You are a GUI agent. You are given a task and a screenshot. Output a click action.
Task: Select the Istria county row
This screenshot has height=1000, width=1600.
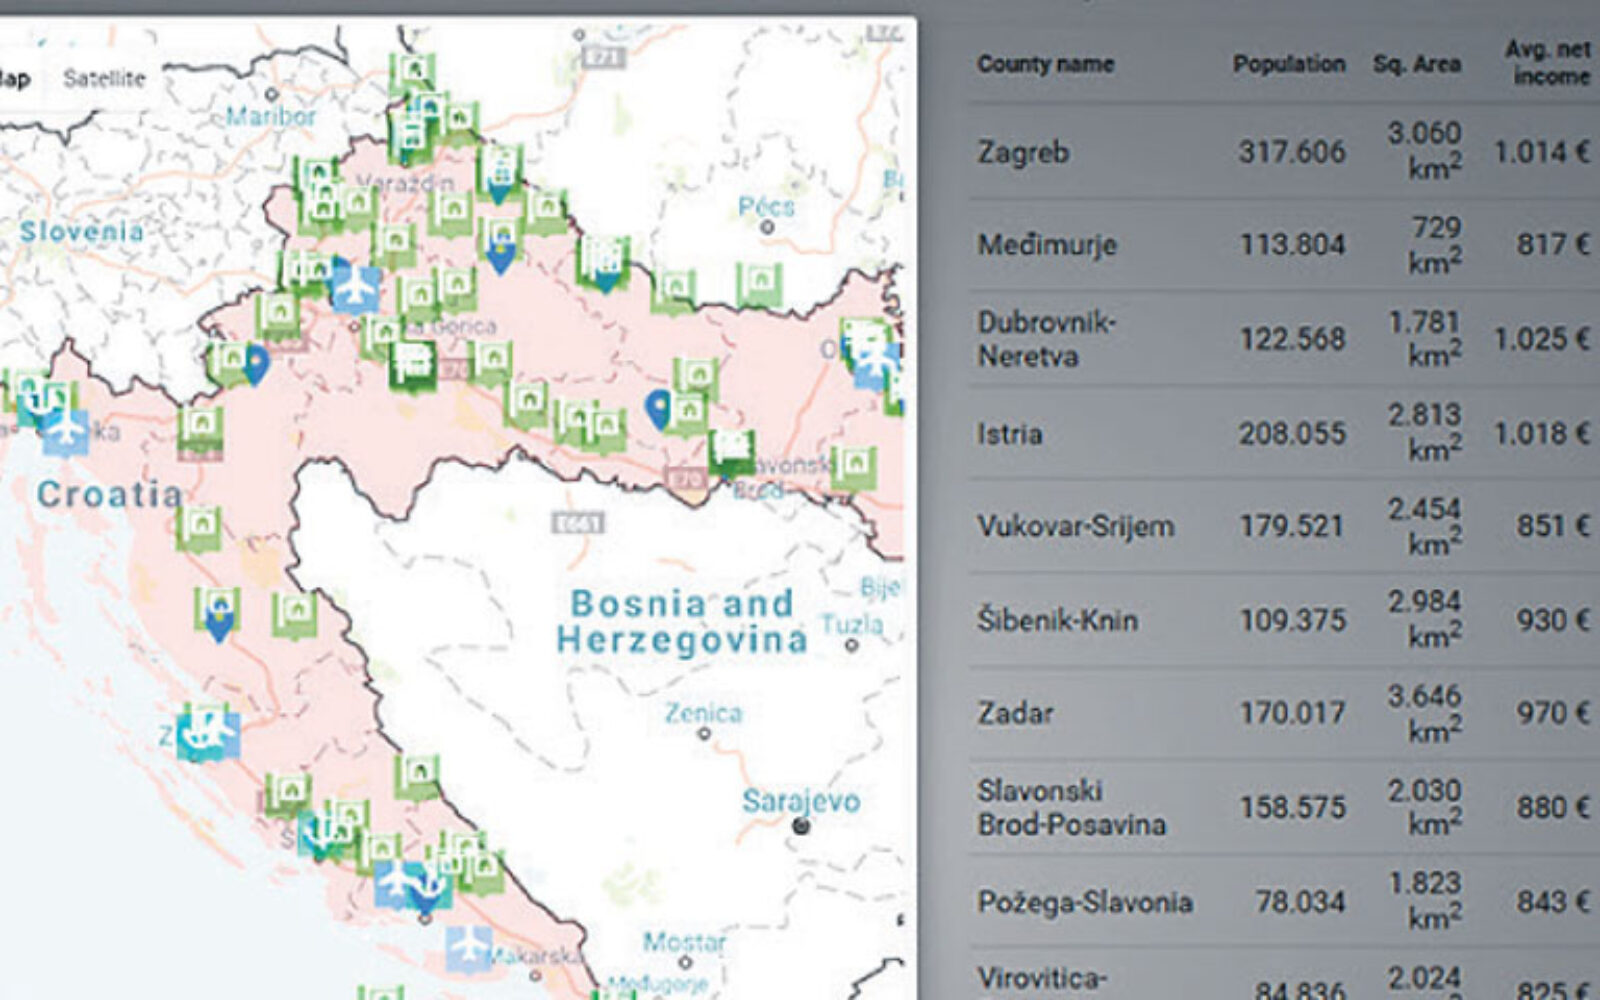pyautogui.click(x=1010, y=433)
